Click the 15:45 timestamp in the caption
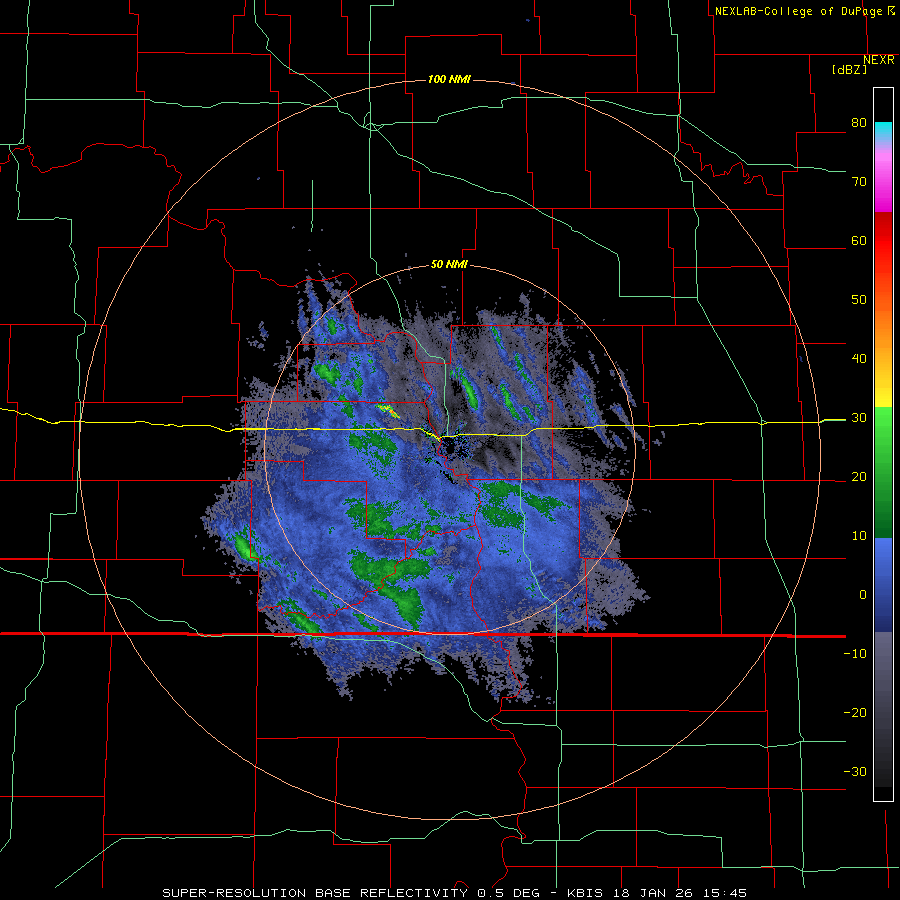Image resolution: width=900 pixels, height=900 pixels. [726, 893]
